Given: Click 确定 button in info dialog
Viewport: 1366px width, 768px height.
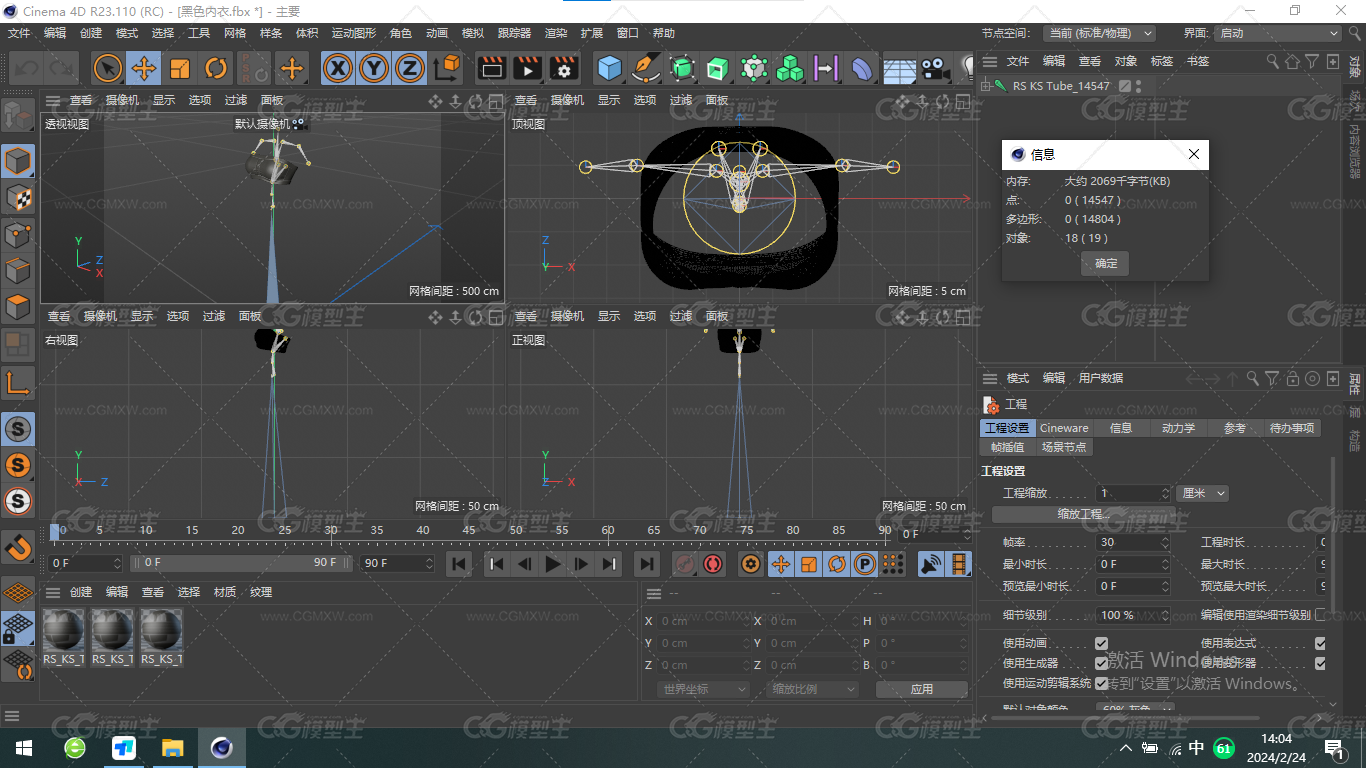Looking at the screenshot, I should [x=1106, y=263].
